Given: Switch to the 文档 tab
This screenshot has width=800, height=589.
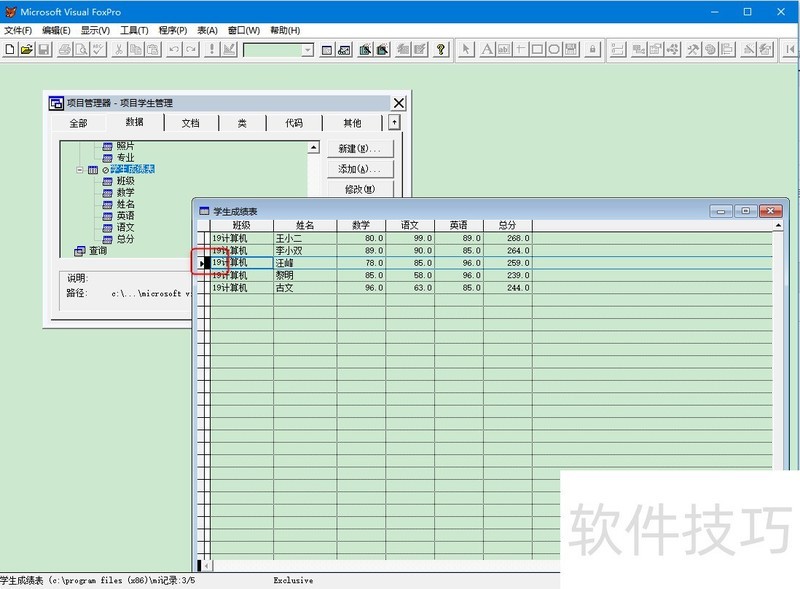Looking at the screenshot, I should 190,123.
